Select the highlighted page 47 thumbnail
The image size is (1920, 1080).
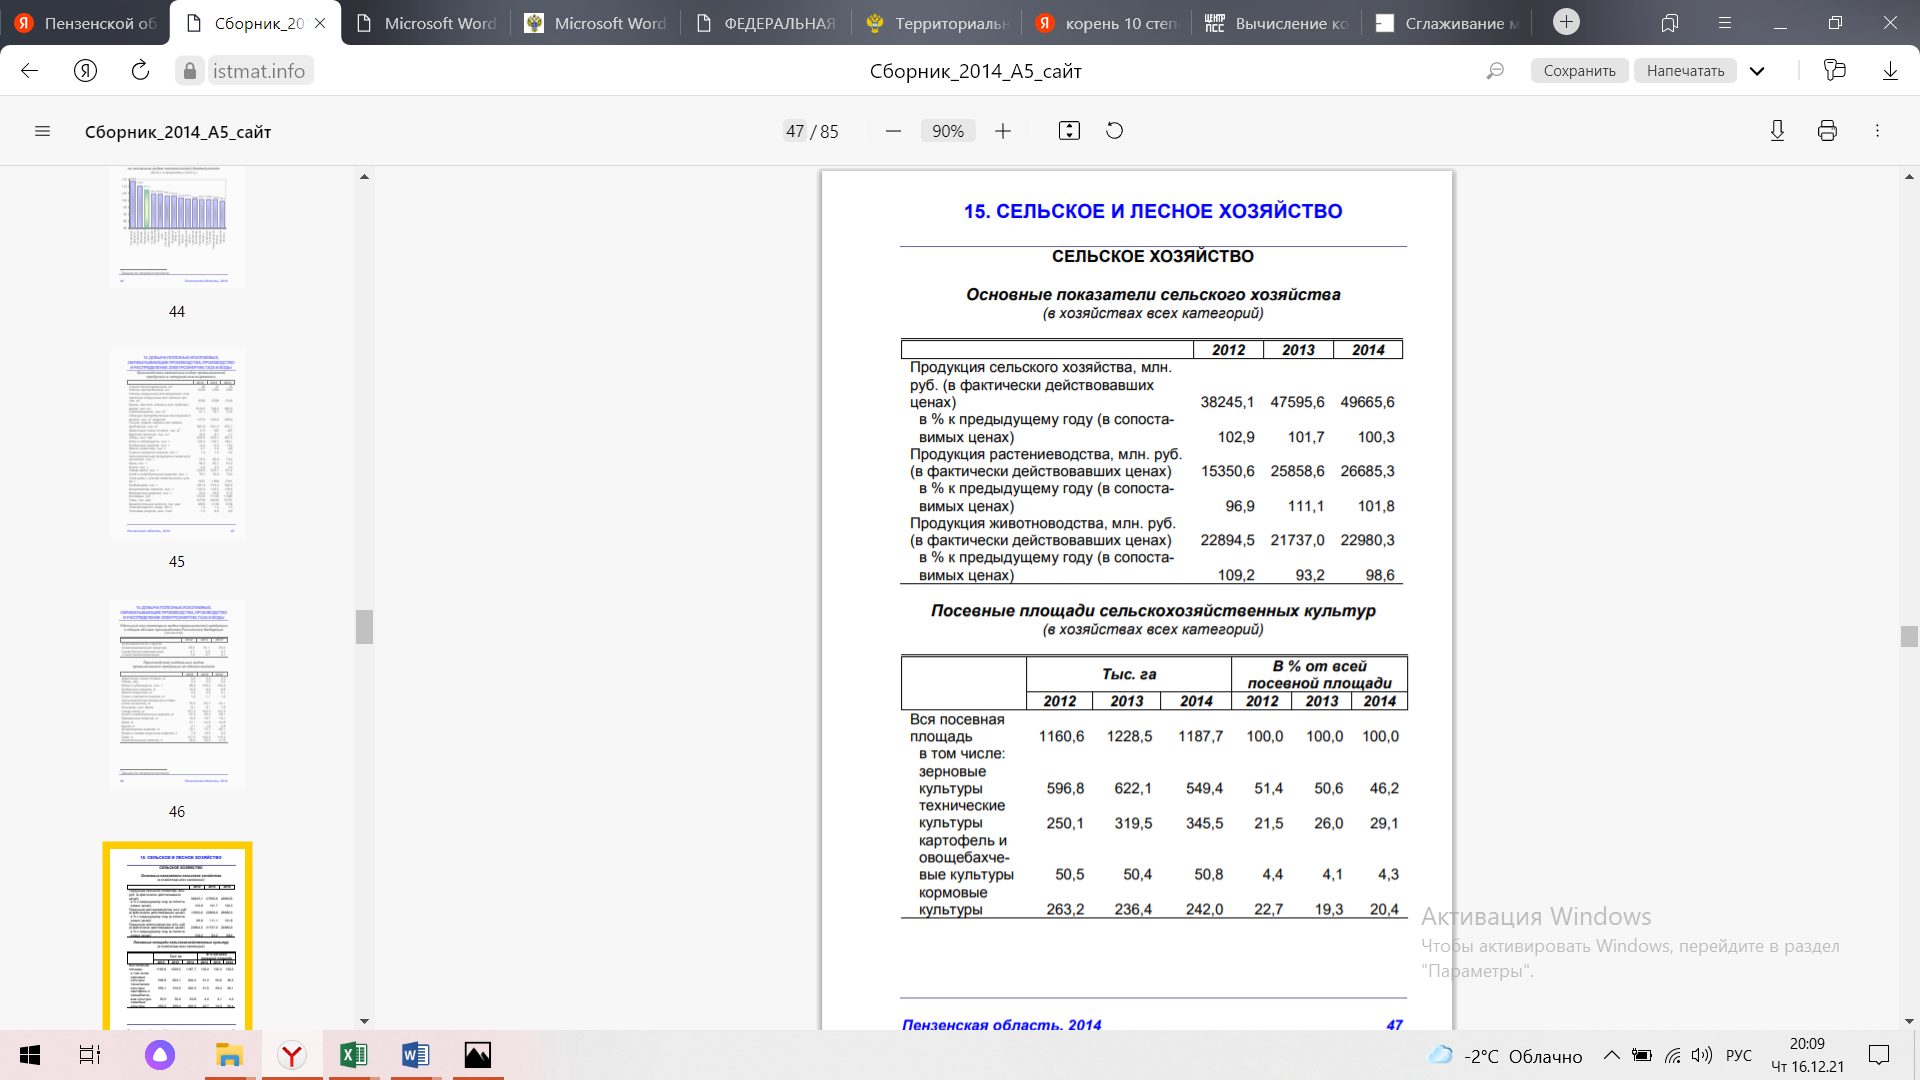[x=177, y=936]
